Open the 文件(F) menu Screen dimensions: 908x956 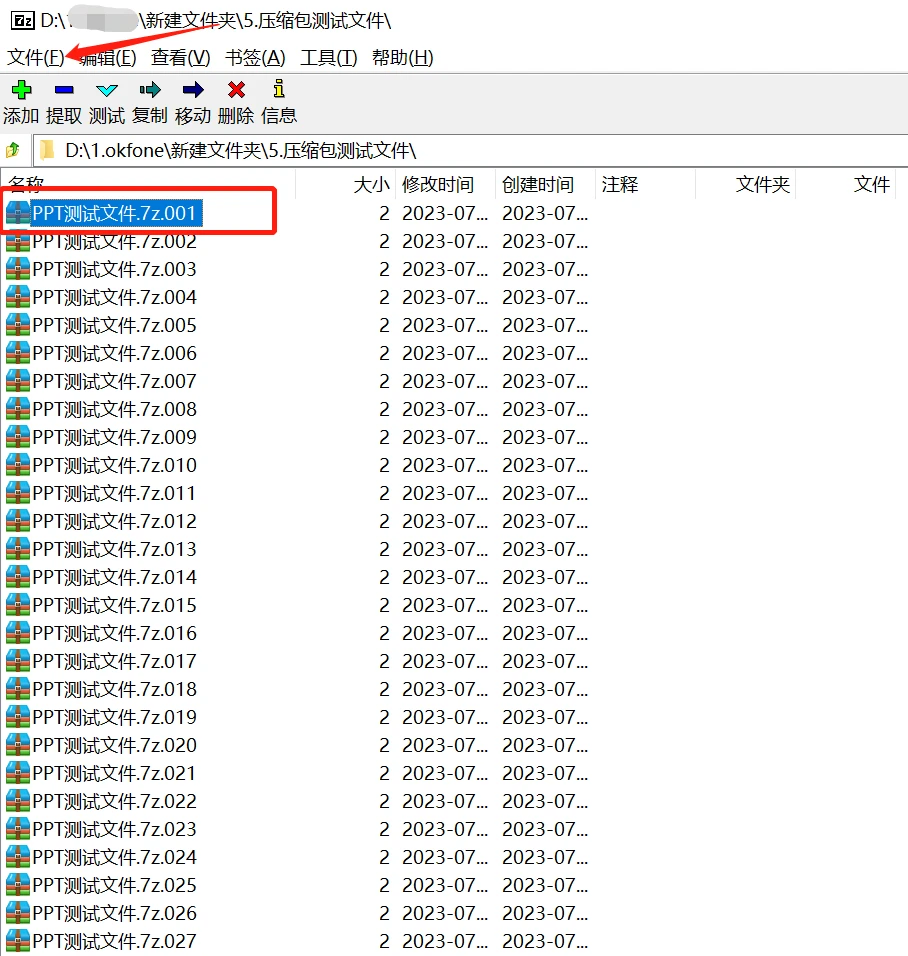[36, 58]
